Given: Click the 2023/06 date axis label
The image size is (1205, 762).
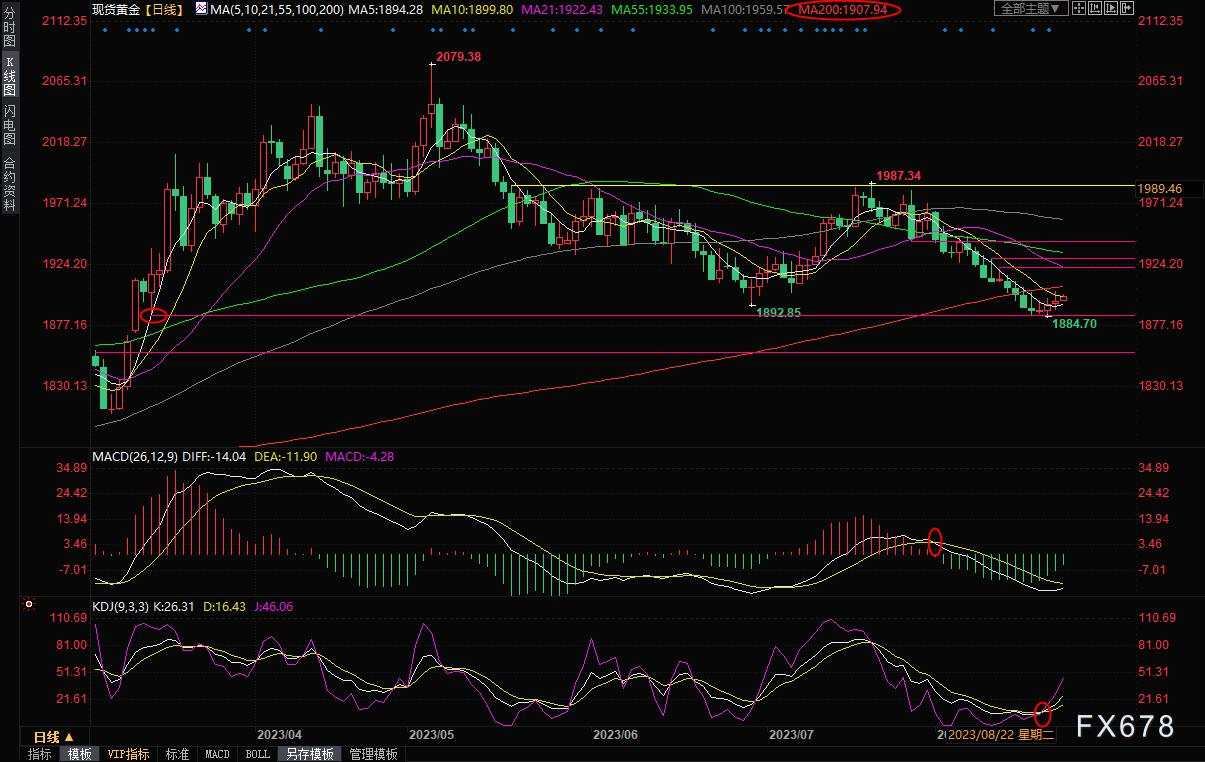Looking at the screenshot, I should tap(615, 735).
